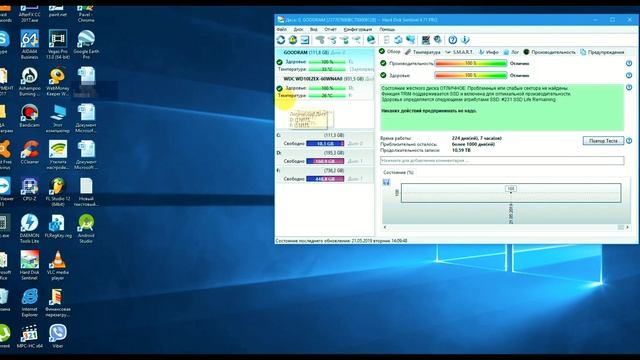Open CCleaner desktop shortcut

click(x=29, y=152)
